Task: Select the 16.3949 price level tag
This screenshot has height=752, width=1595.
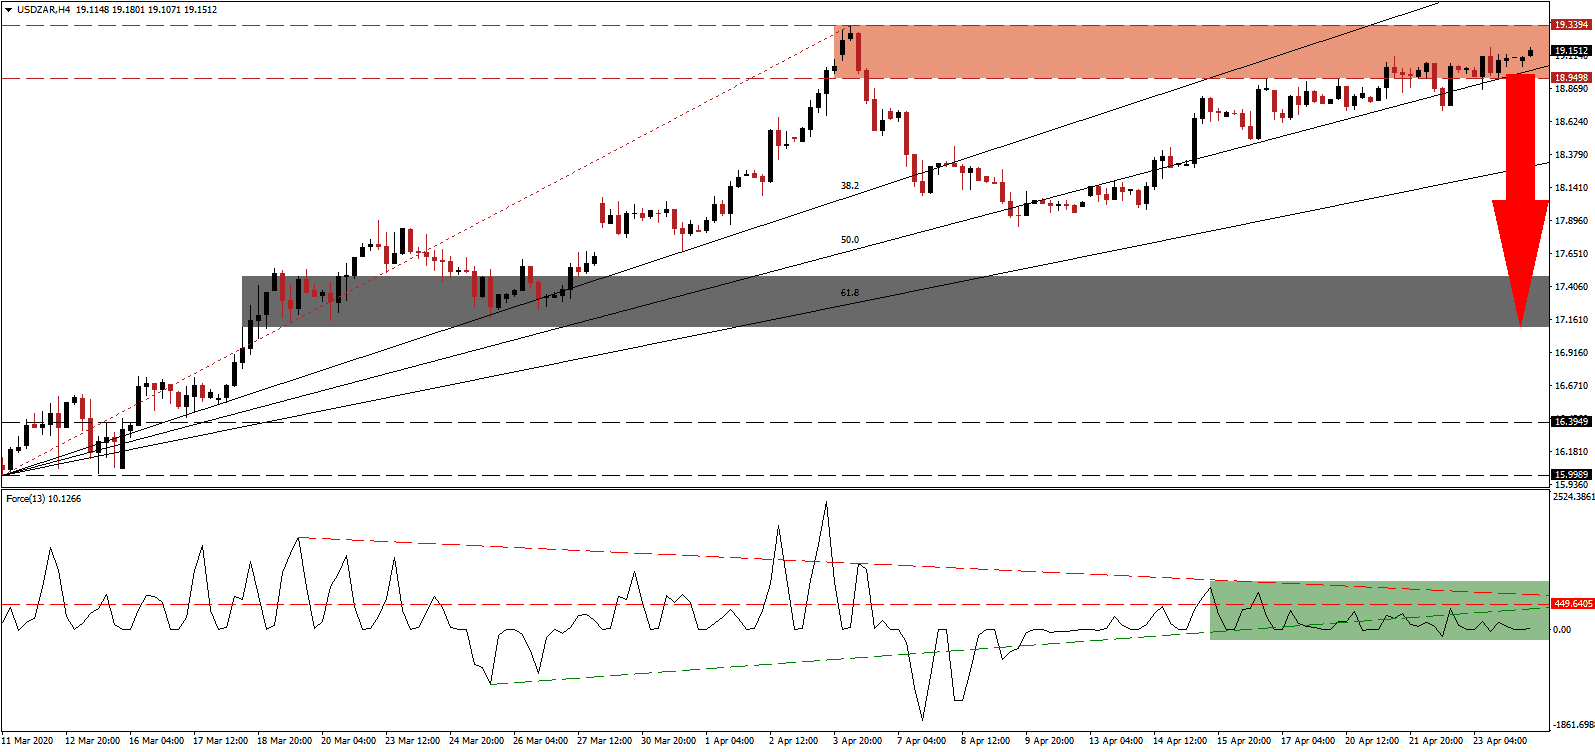Action: pyautogui.click(x=1571, y=422)
